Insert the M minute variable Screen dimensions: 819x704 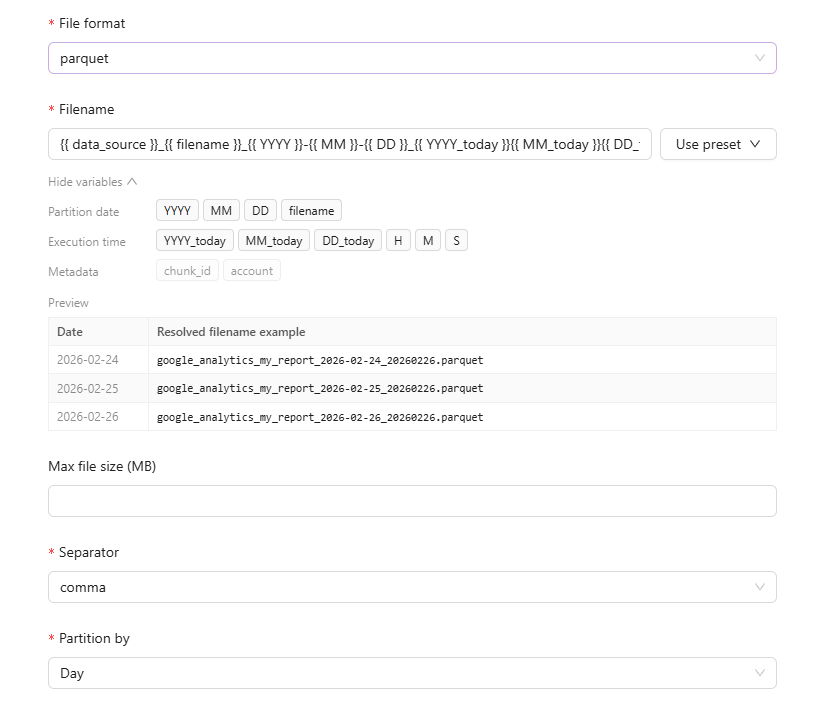pyautogui.click(x=427, y=241)
